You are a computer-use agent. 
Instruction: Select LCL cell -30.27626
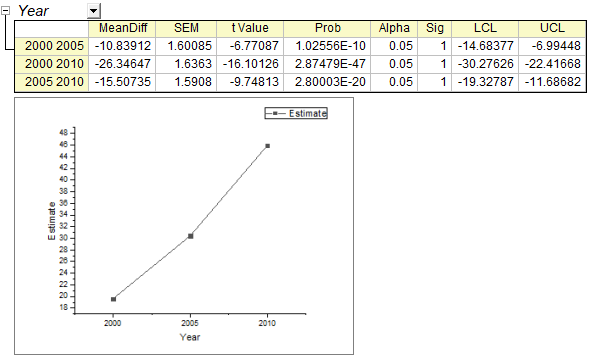pos(485,64)
